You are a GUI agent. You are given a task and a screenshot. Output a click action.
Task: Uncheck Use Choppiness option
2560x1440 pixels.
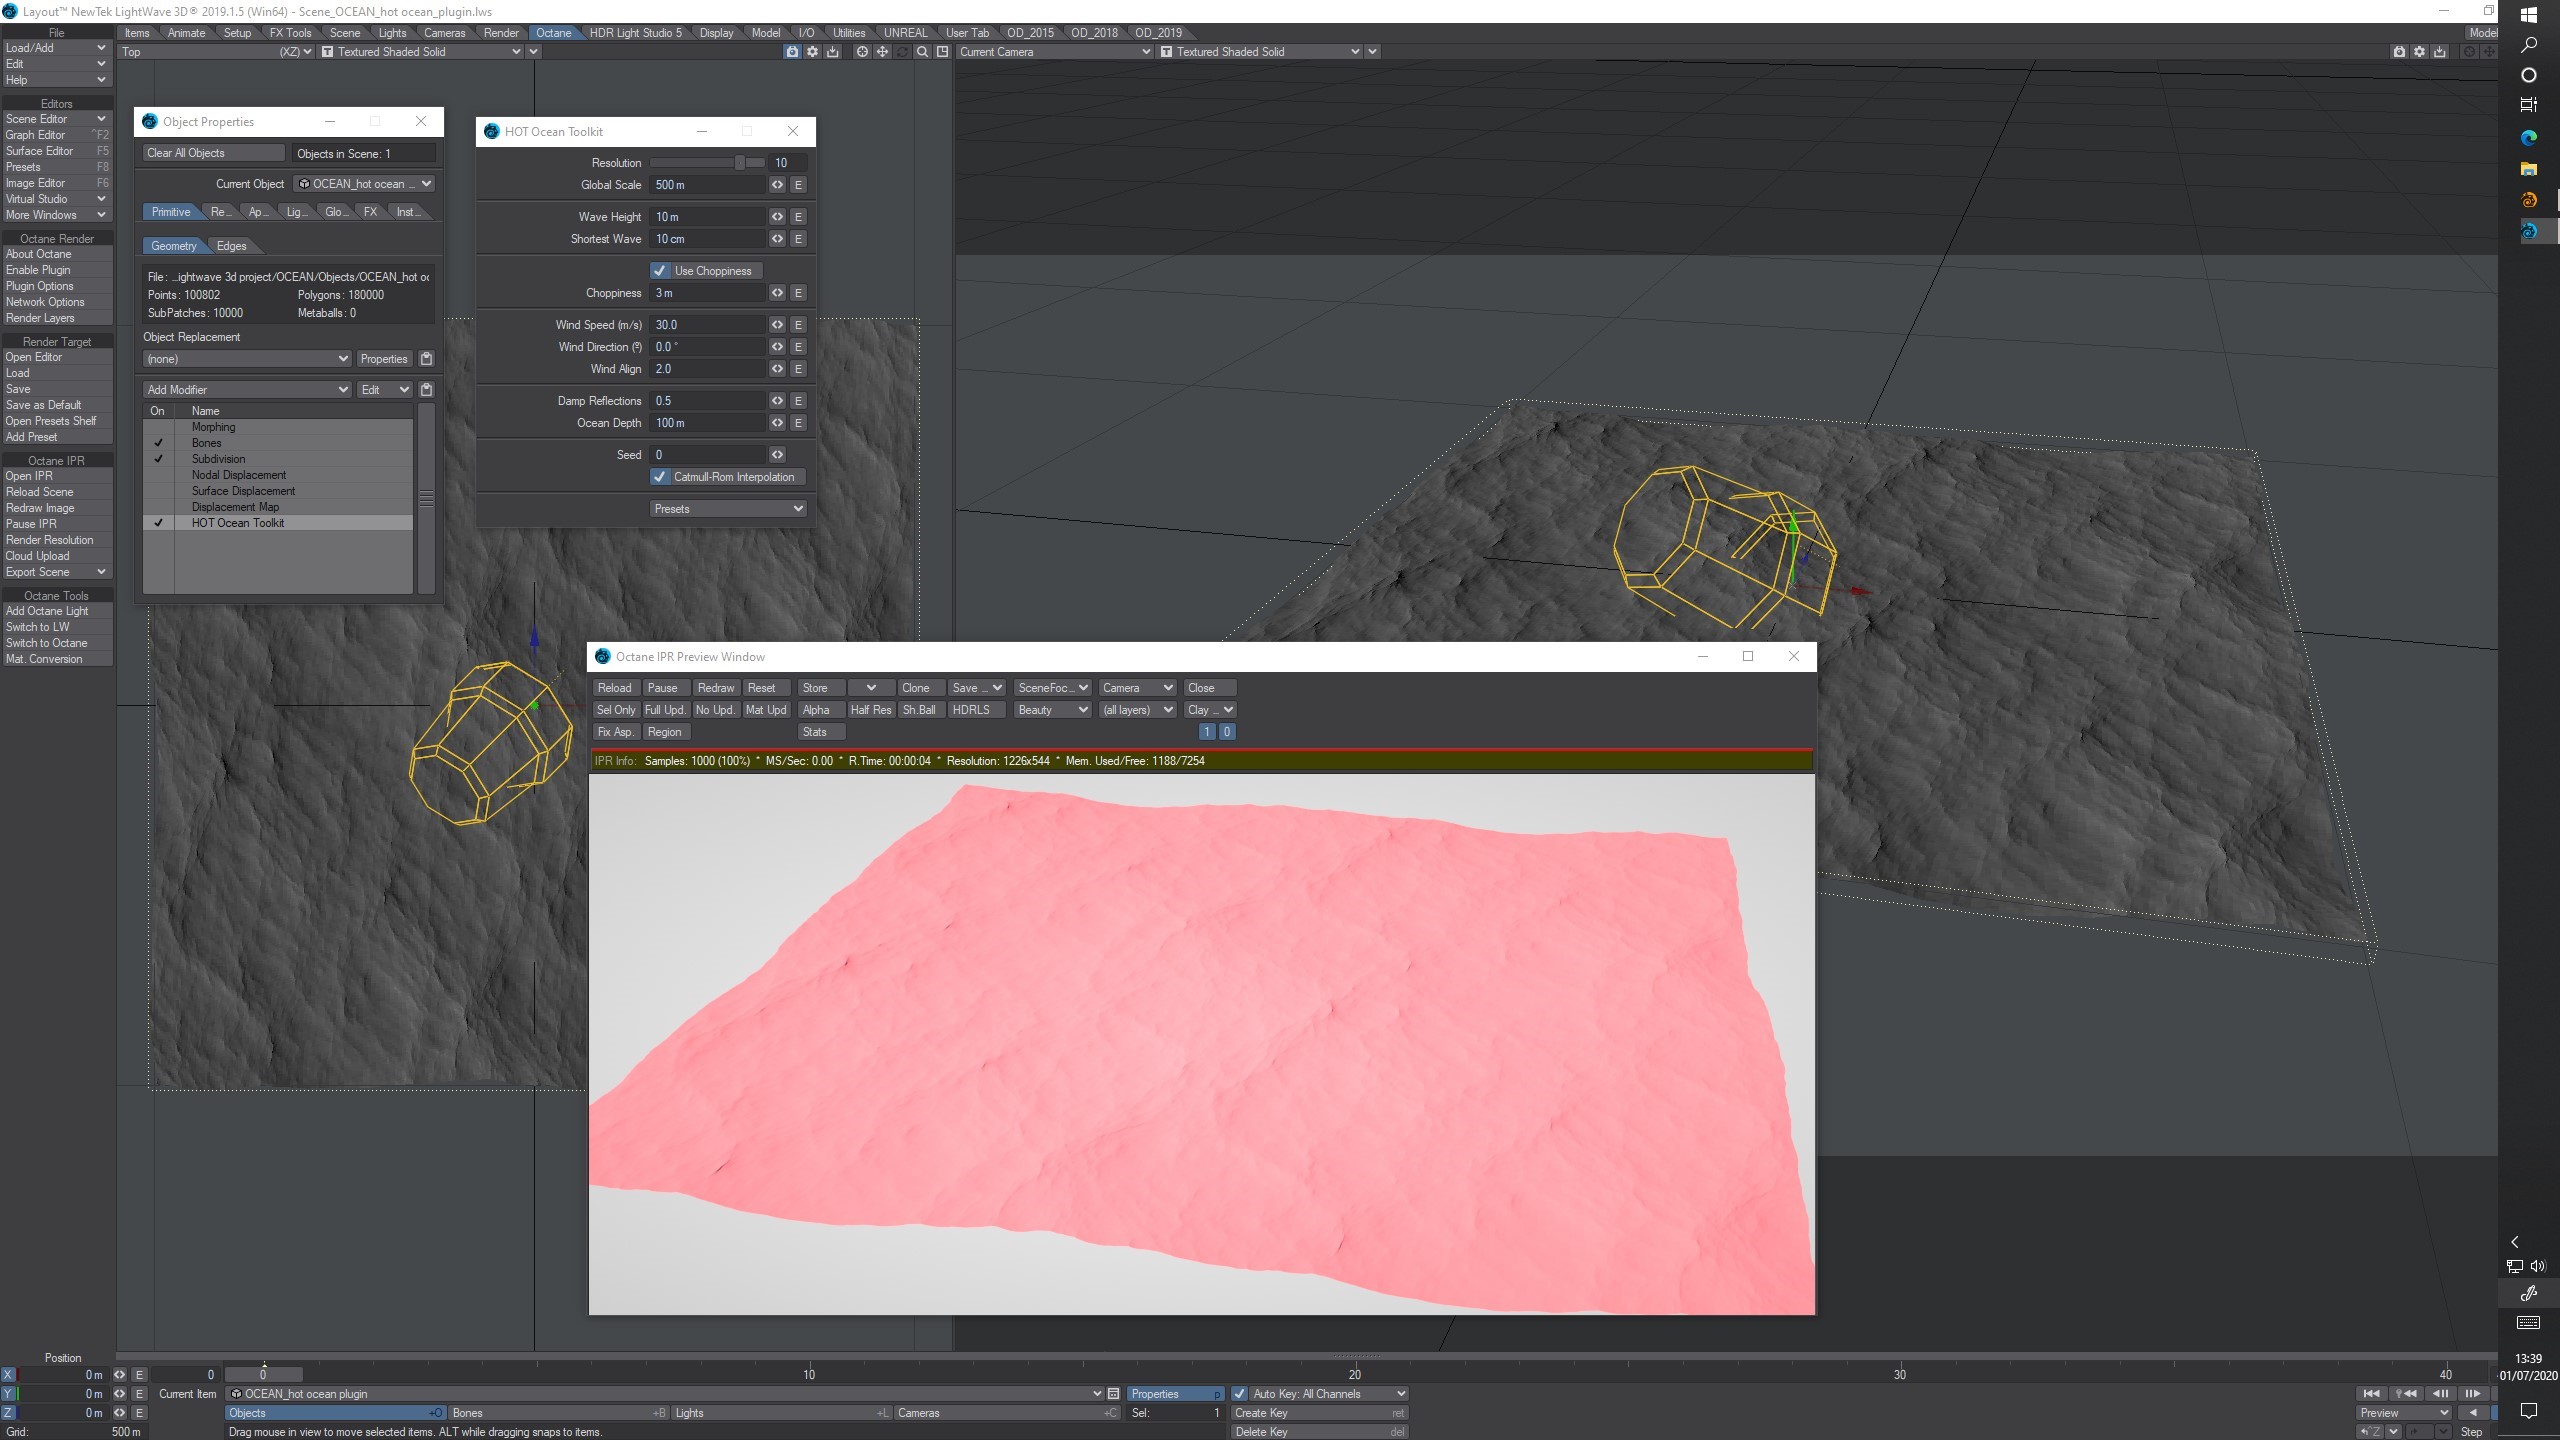pos(659,271)
